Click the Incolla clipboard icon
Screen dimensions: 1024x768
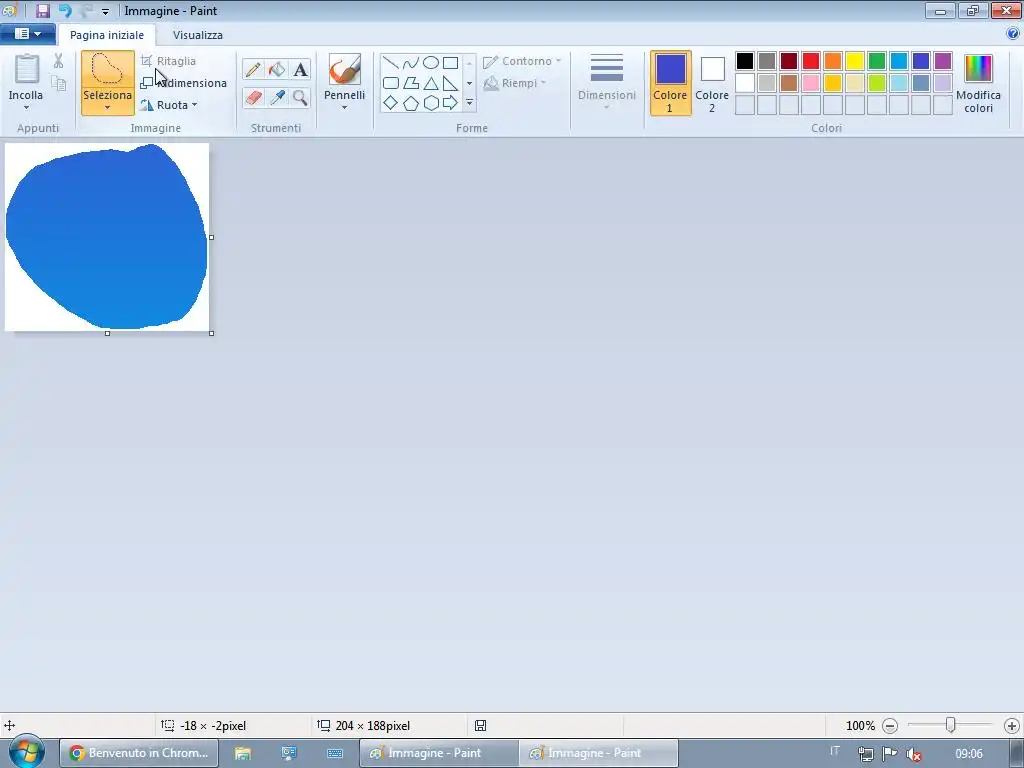tap(27, 69)
